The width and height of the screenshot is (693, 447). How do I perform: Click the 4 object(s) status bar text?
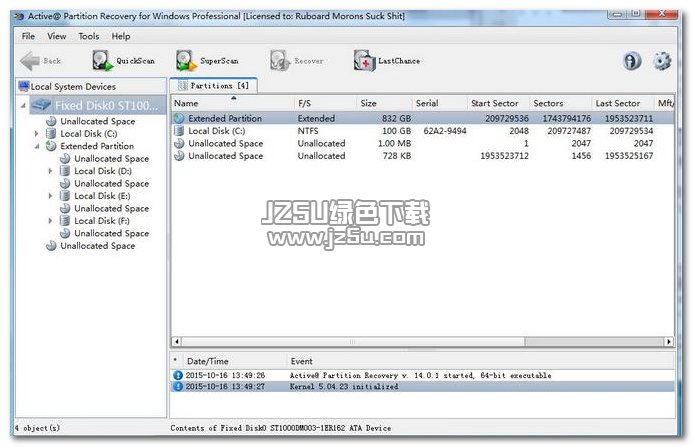pyautogui.click(x=37, y=428)
